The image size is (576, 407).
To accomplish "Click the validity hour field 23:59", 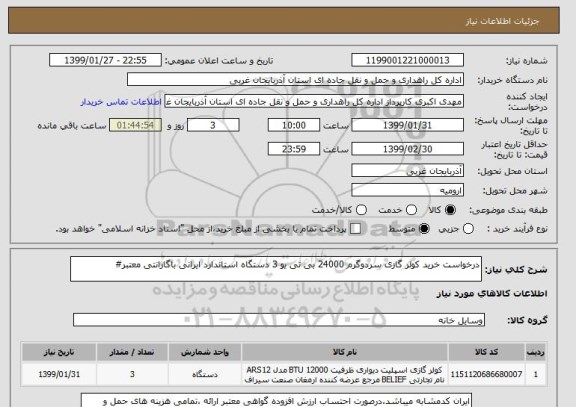I will (294, 149).
